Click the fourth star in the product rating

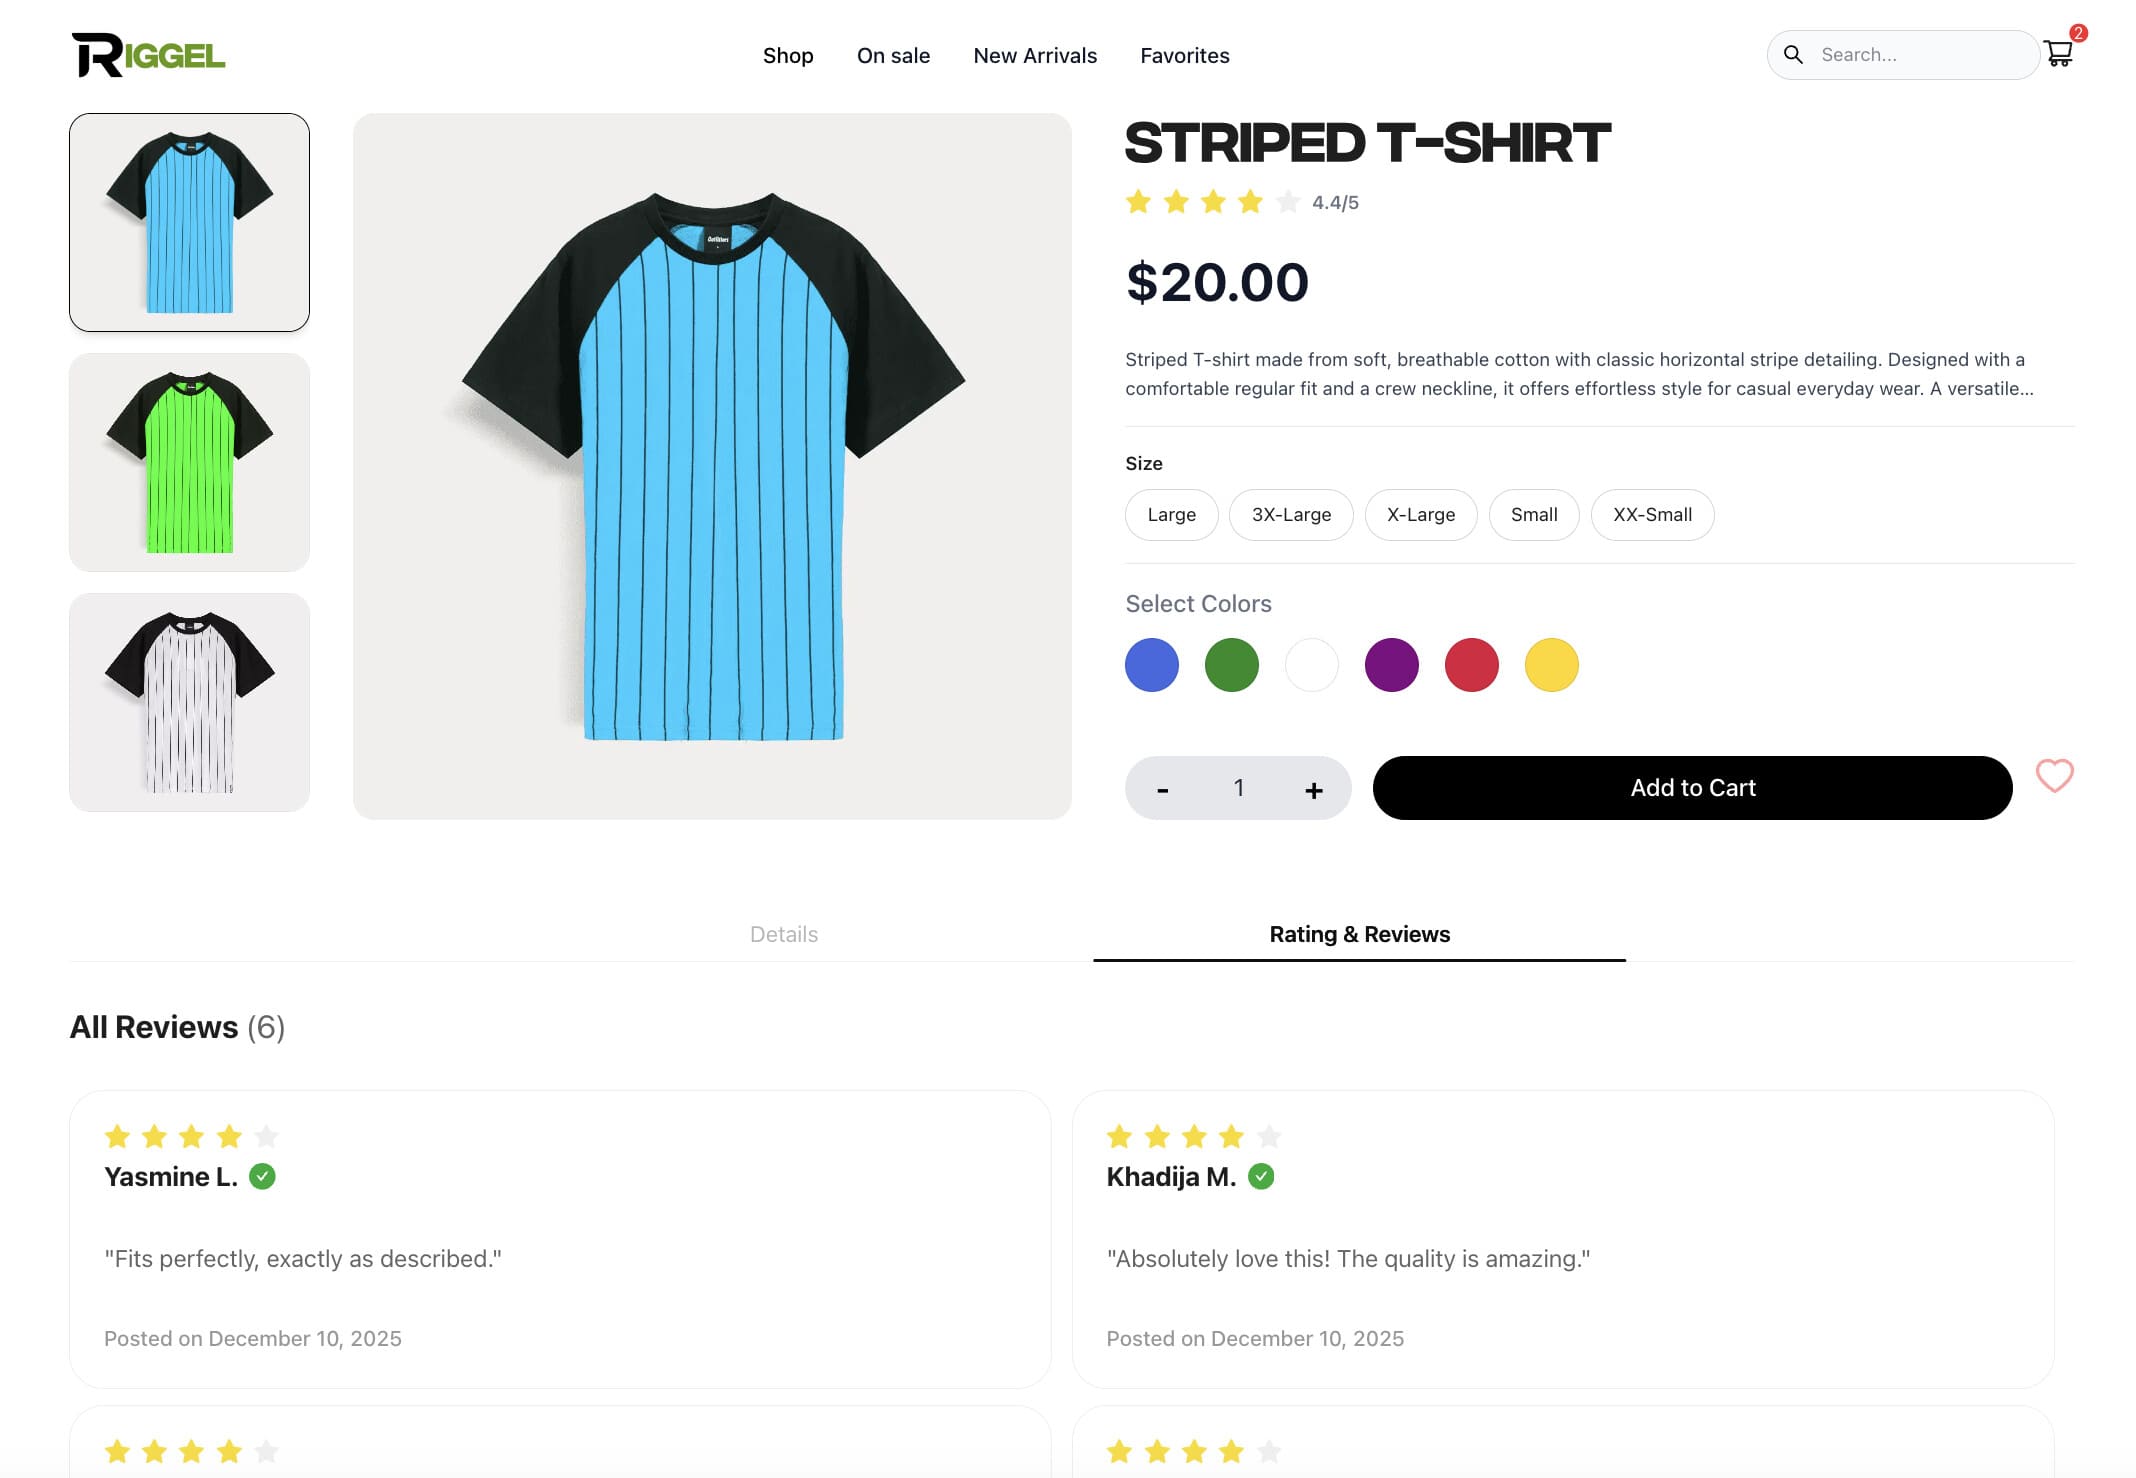tap(1248, 202)
